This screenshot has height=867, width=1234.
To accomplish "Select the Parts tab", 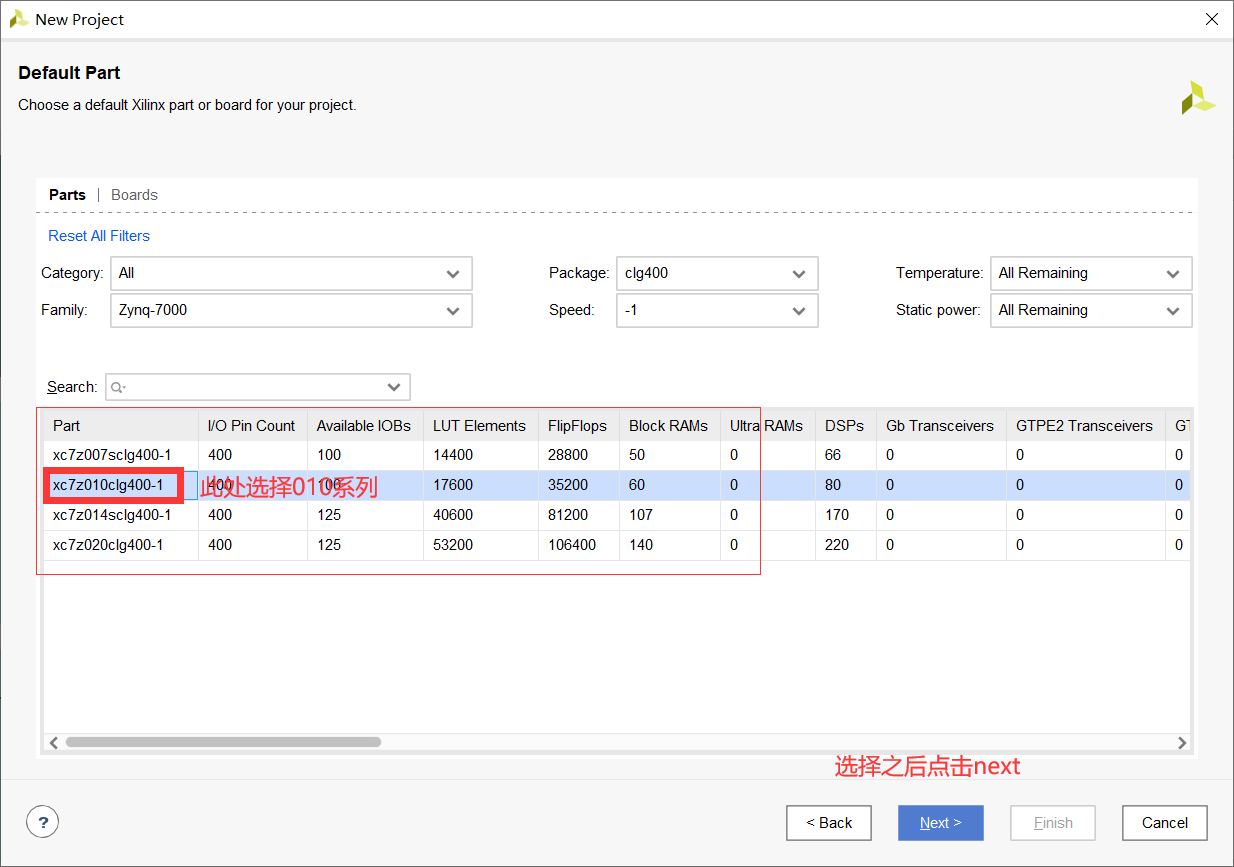I will point(67,195).
